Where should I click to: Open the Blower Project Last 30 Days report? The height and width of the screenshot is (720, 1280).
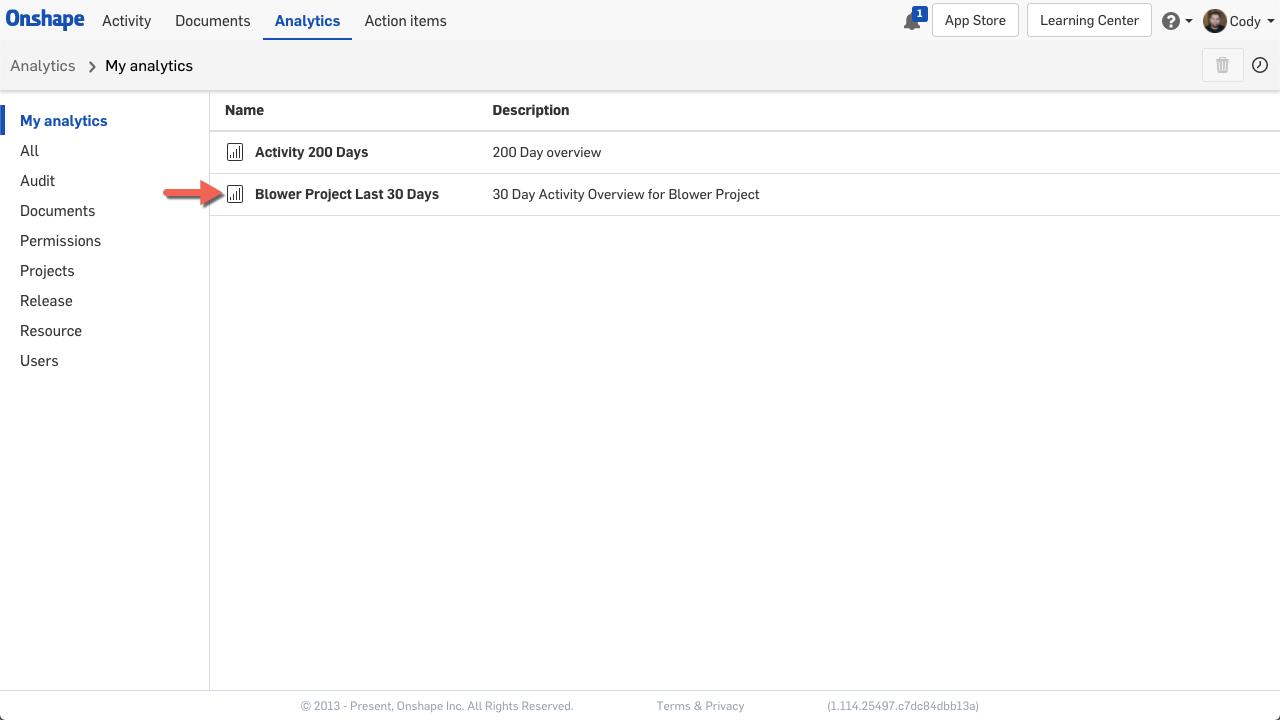pyautogui.click(x=347, y=194)
